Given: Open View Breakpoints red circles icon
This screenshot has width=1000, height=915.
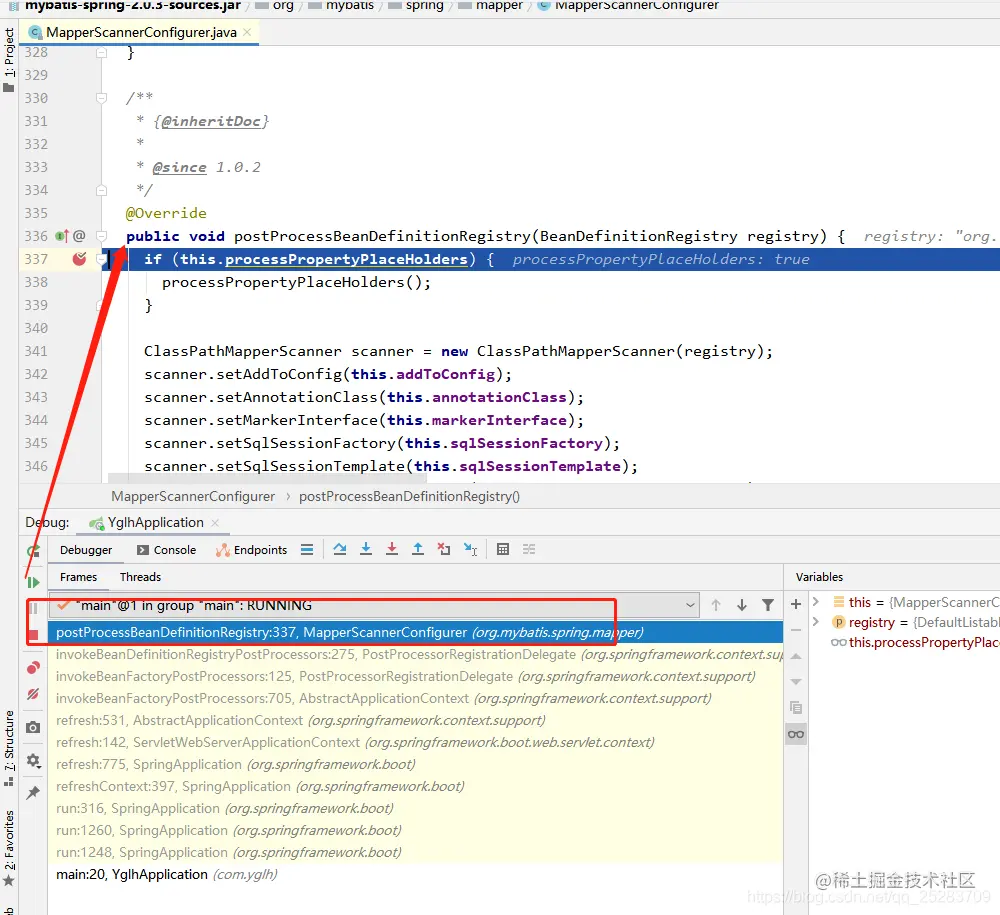Looking at the screenshot, I should [33, 668].
